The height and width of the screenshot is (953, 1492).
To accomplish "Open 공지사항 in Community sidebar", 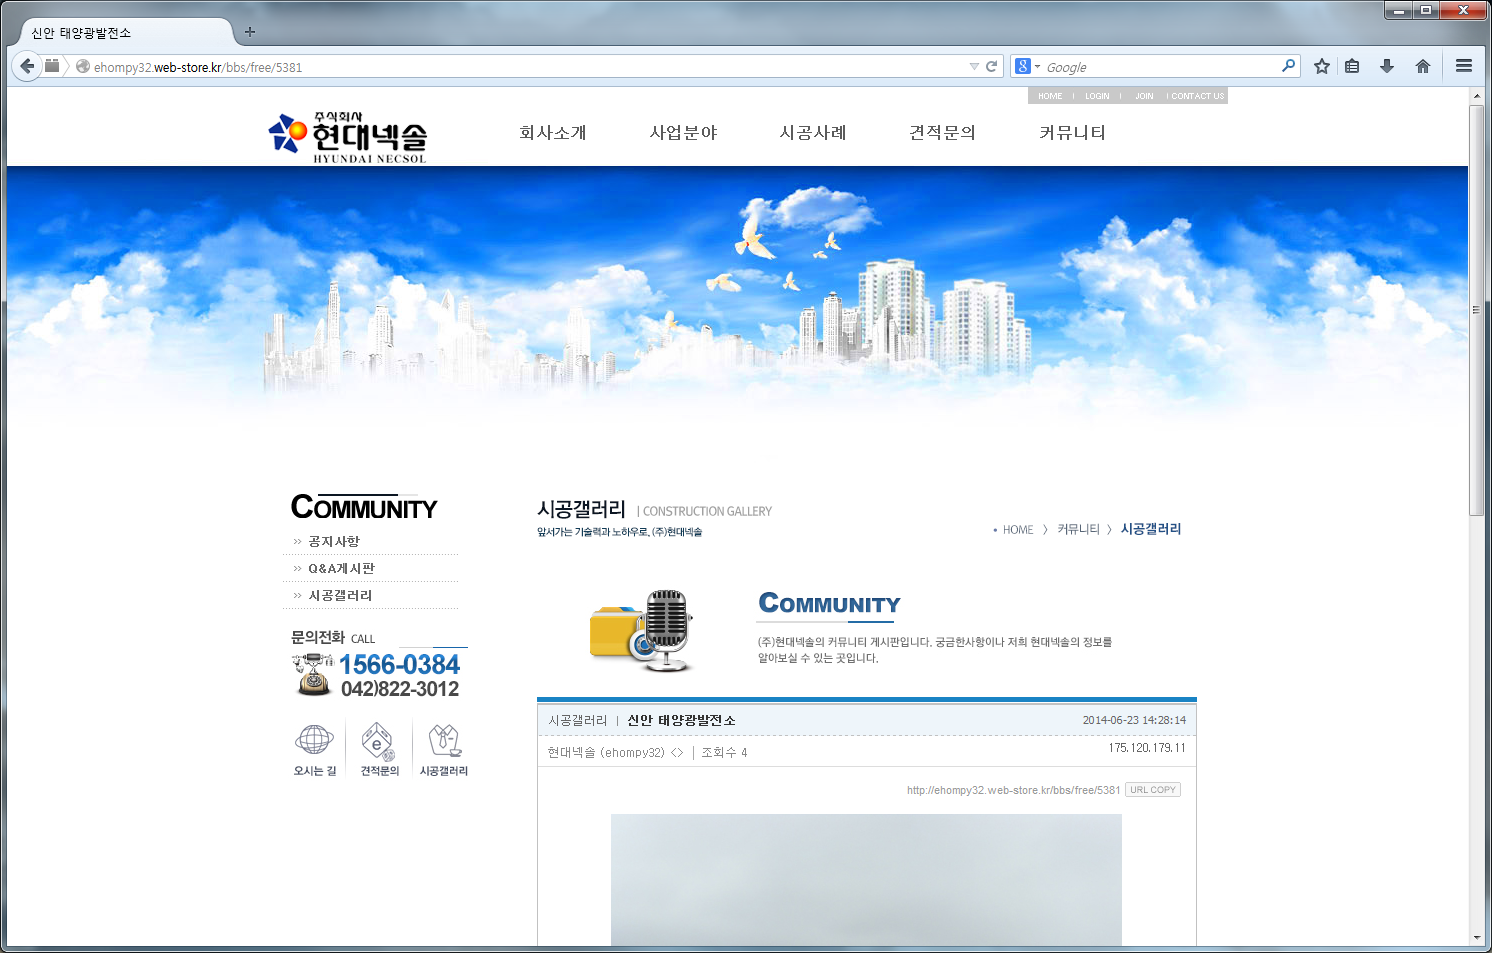I will (334, 541).
